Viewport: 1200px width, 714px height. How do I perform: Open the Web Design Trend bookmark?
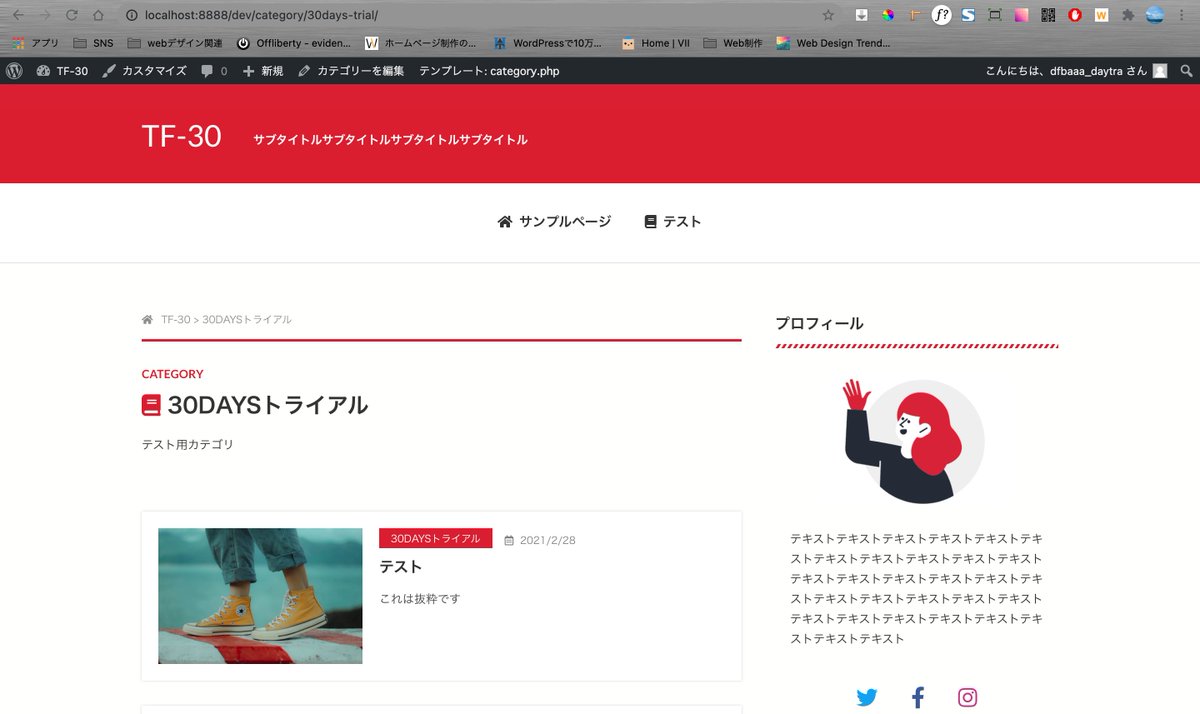[833, 43]
